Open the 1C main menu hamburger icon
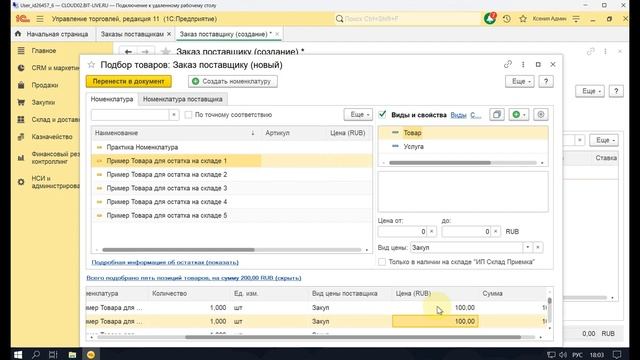The height and width of the screenshot is (360, 640). (x=40, y=19)
